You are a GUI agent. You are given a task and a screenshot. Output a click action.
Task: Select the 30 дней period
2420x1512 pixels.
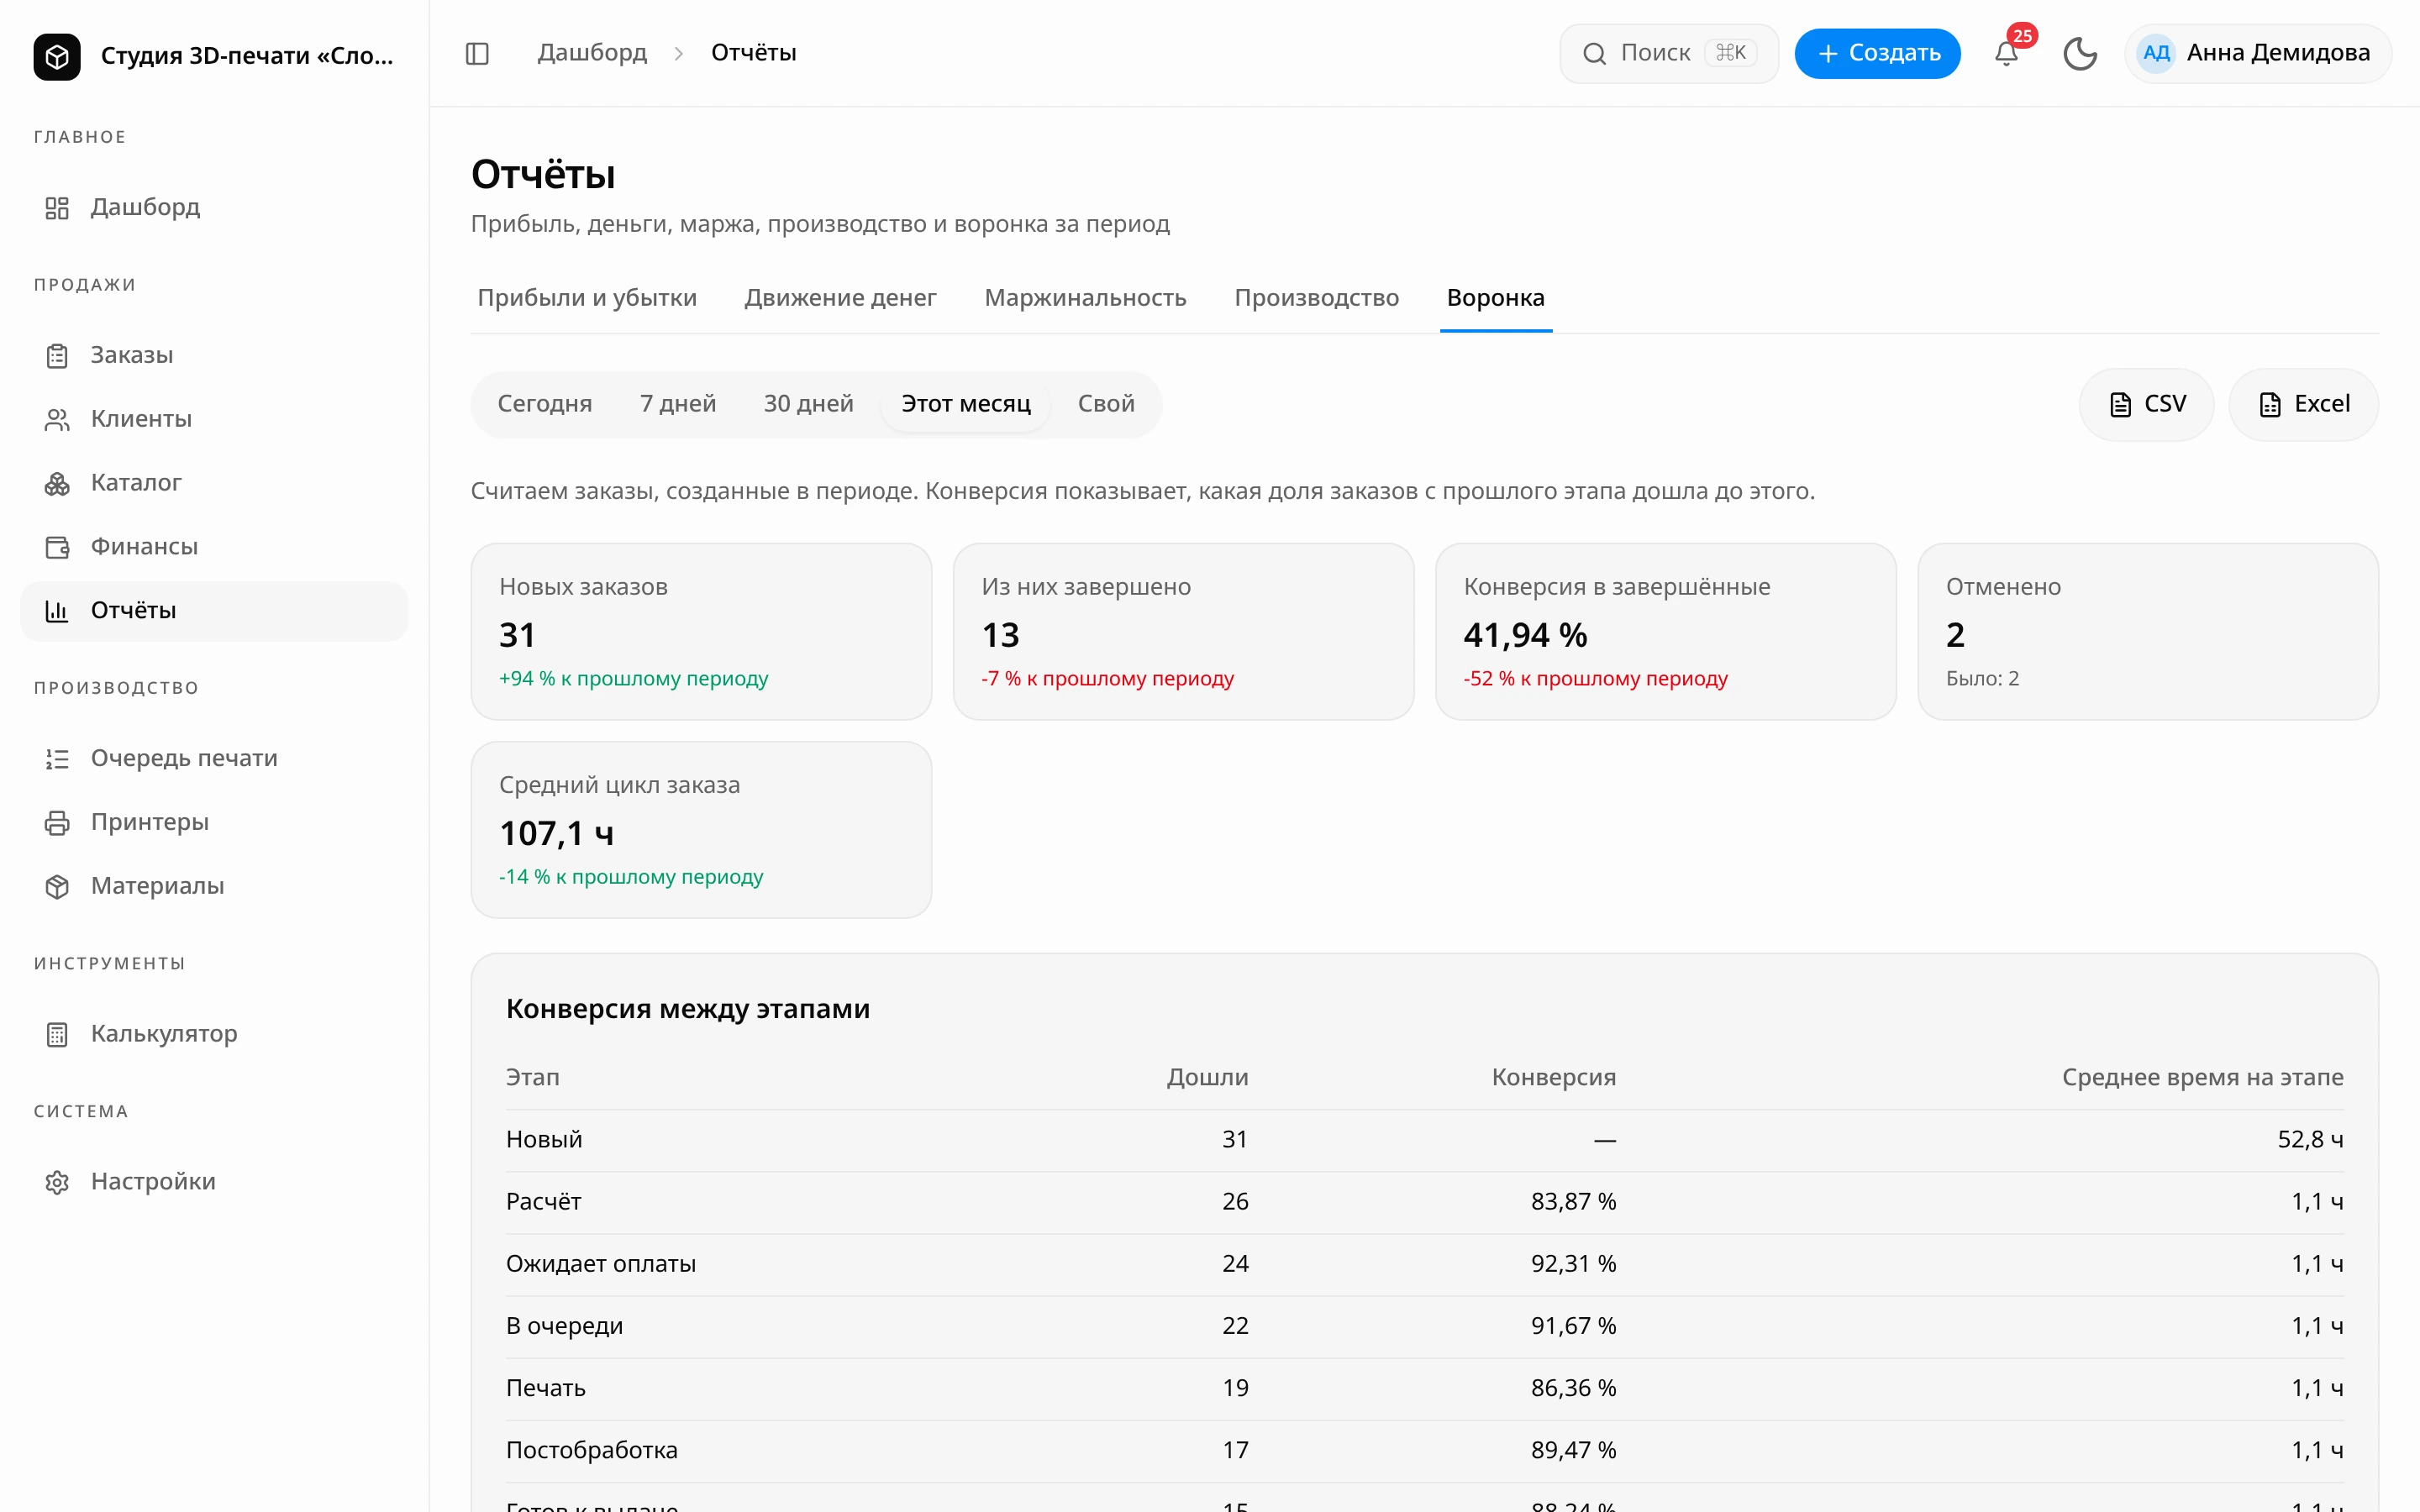point(808,404)
